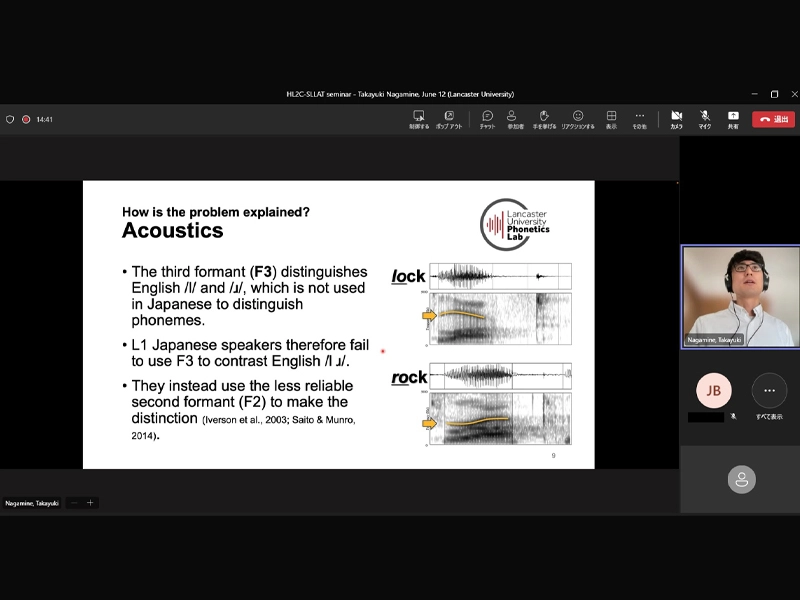Click the red leave (退出) button
800x600 pixels.
coord(773,119)
